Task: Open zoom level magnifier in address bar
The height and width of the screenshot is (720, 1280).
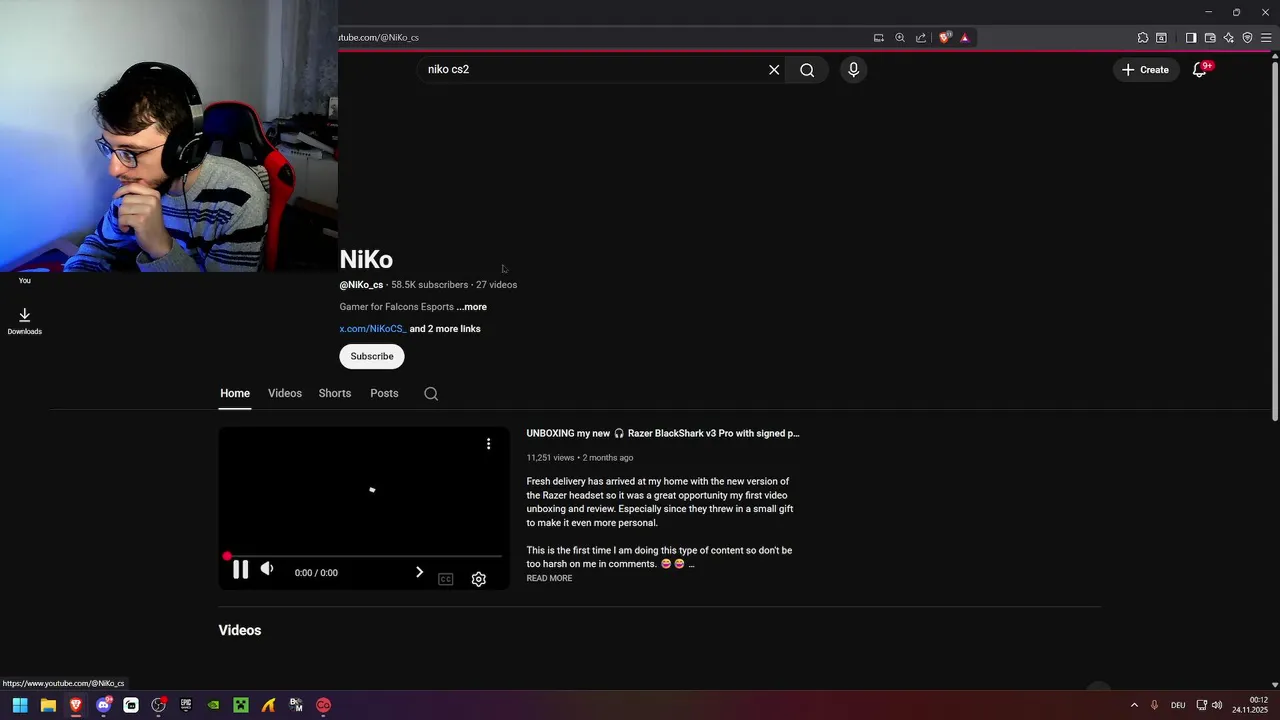Action: (x=900, y=38)
